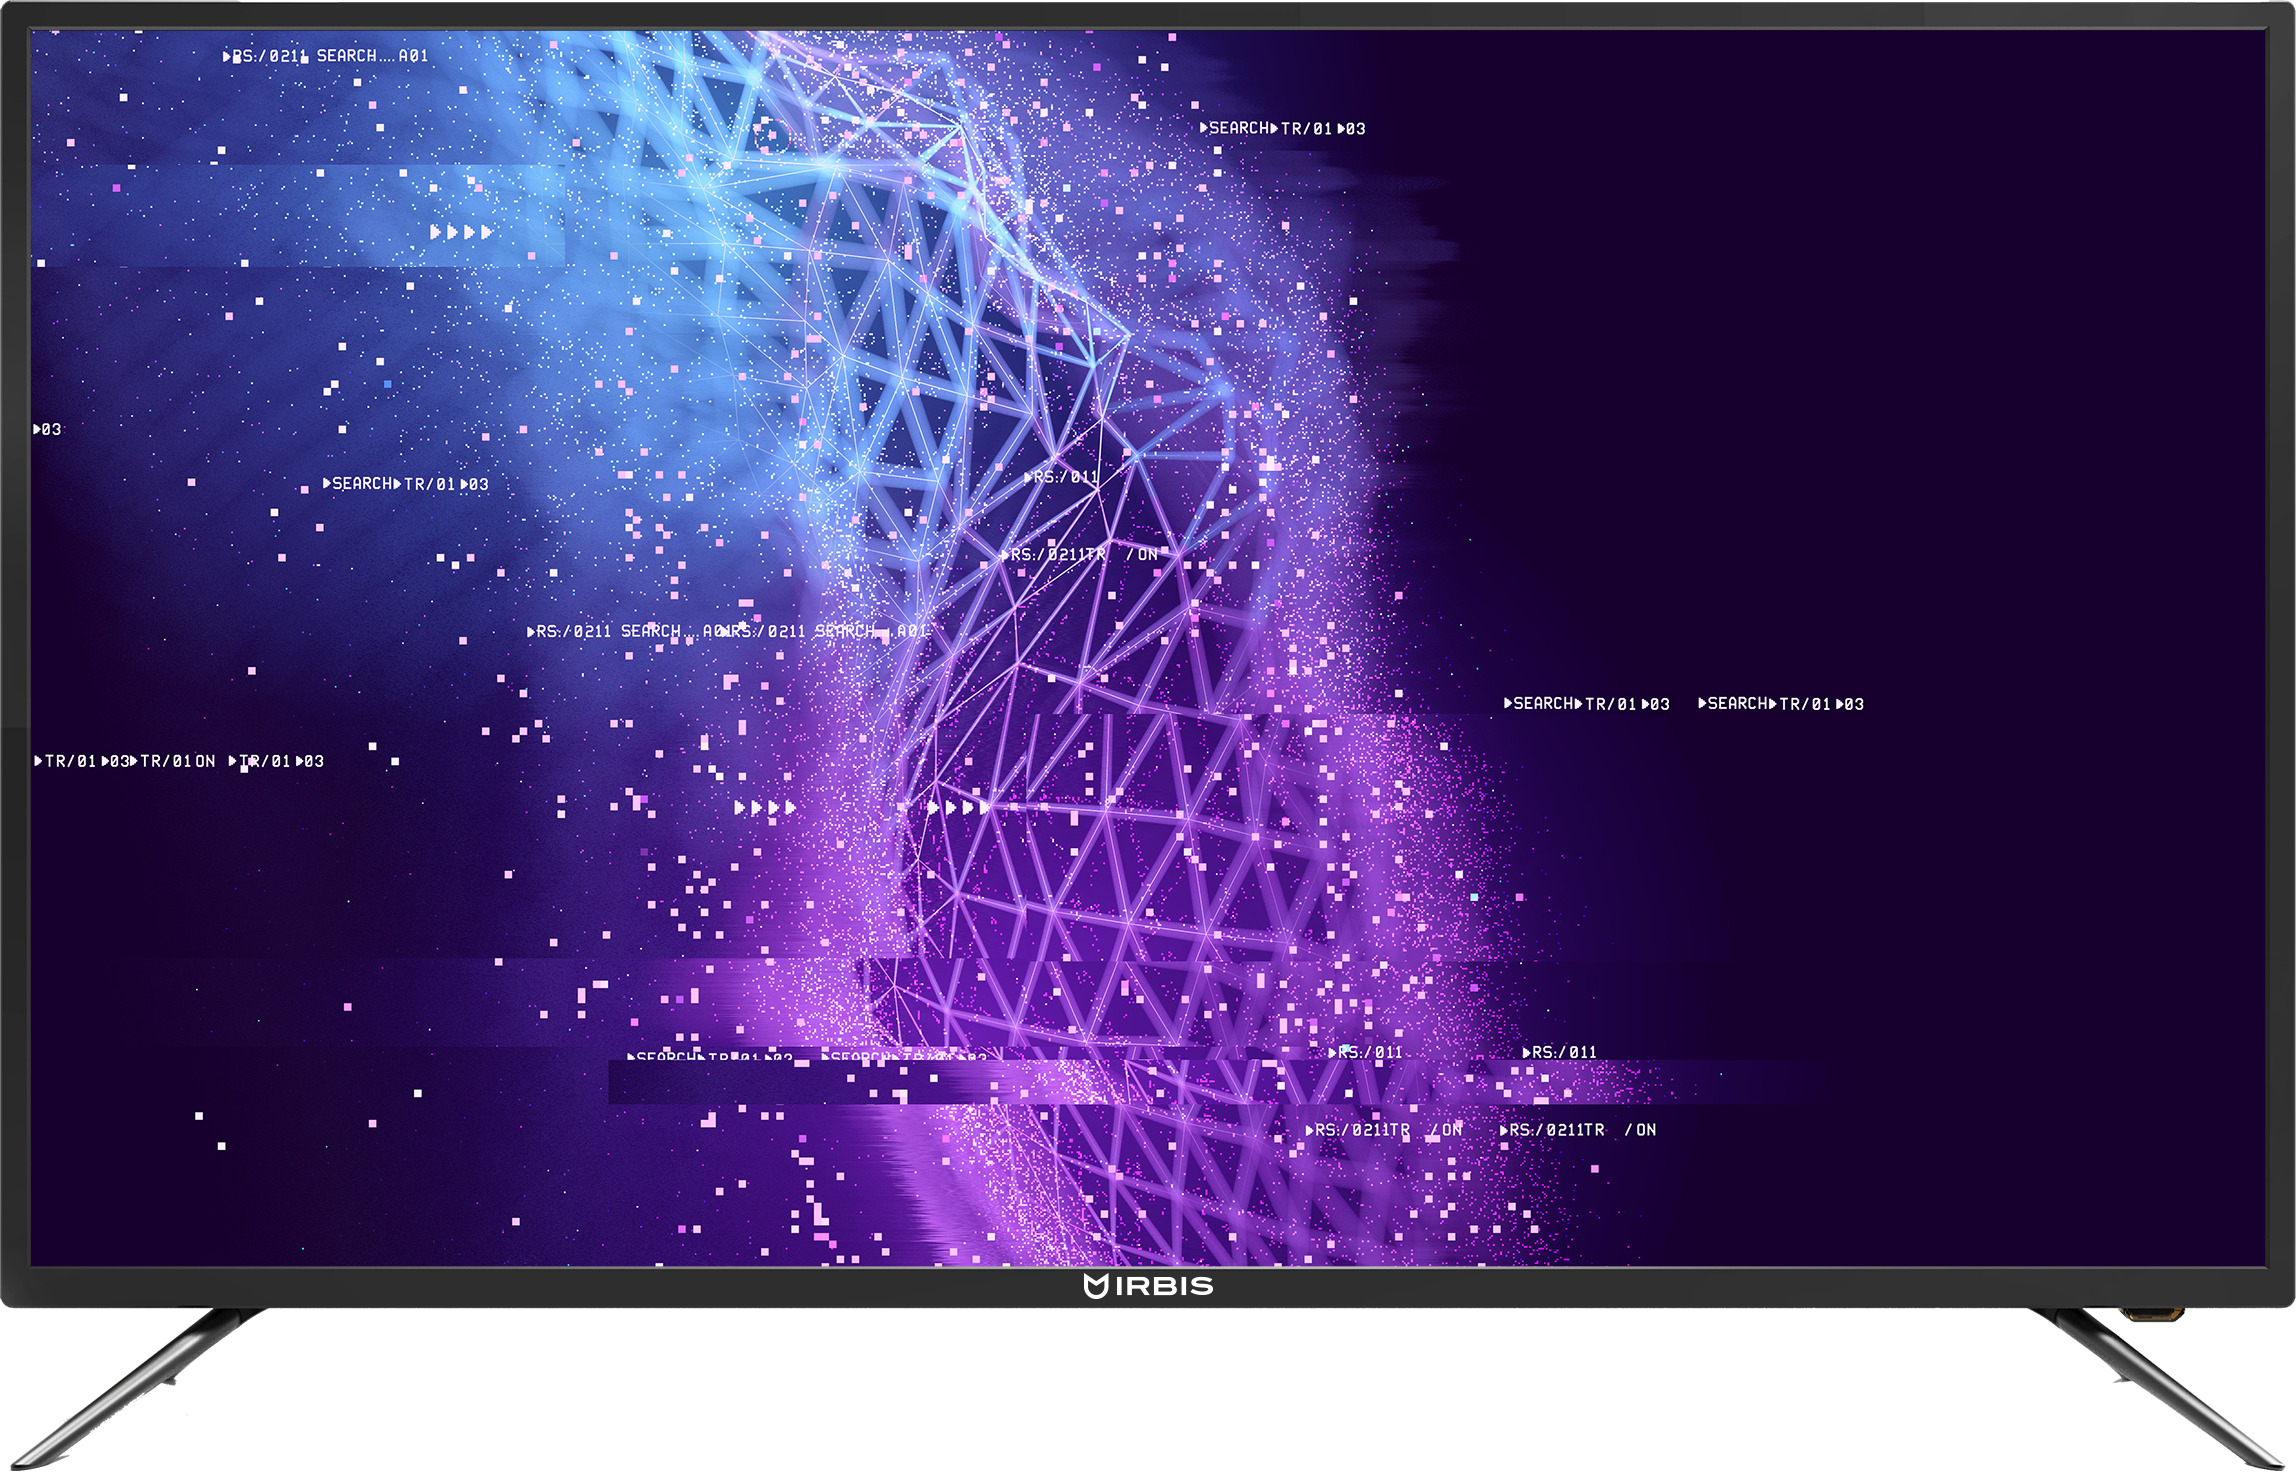Viewport: 2296px width, 1472px height.
Task: Click the rightmost 'SEARCH▸TR/01▸03' label
Action: (1781, 704)
